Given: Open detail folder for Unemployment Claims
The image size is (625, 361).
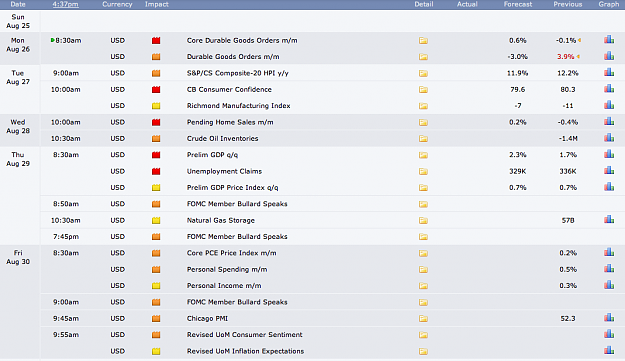Looking at the screenshot, I should pyautogui.click(x=423, y=171).
